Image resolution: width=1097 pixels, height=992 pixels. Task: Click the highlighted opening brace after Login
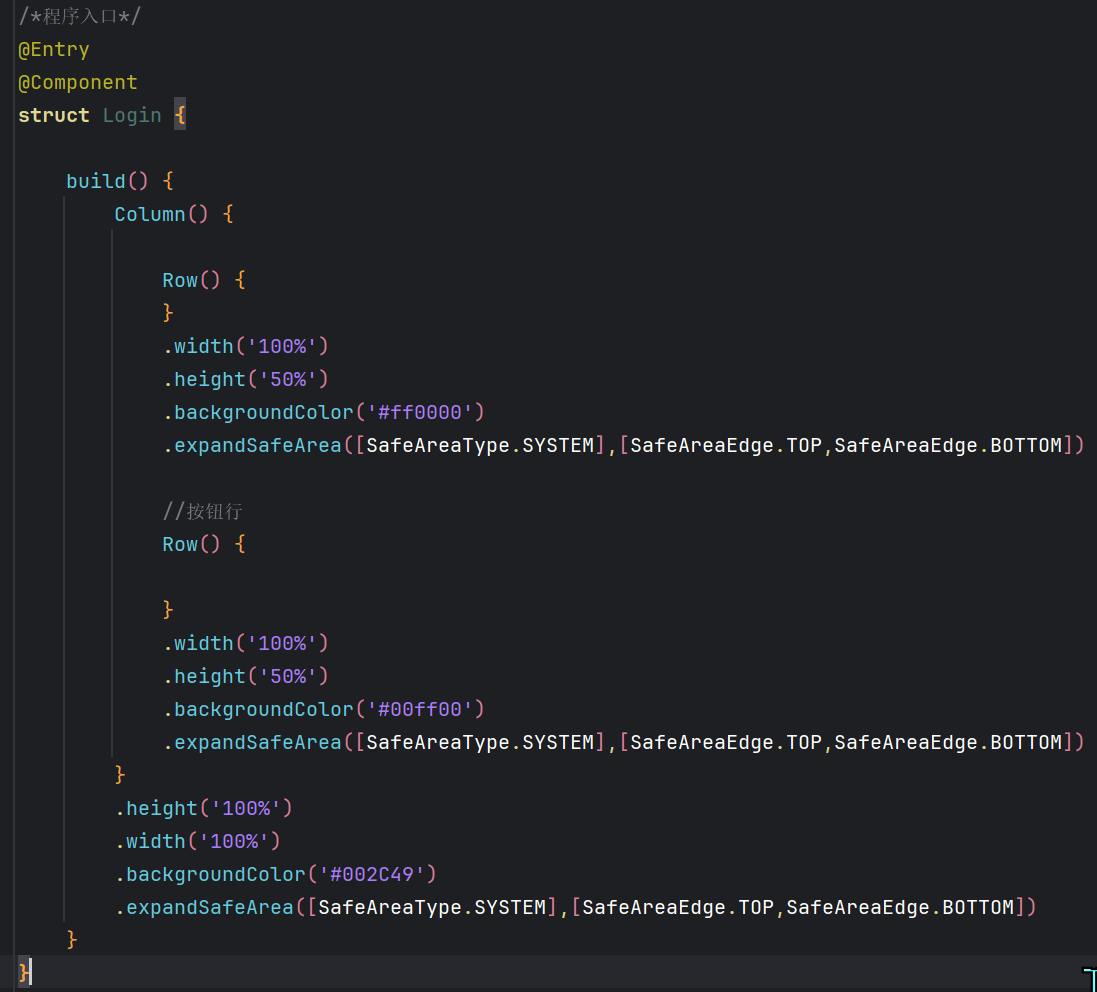[x=180, y=115]
